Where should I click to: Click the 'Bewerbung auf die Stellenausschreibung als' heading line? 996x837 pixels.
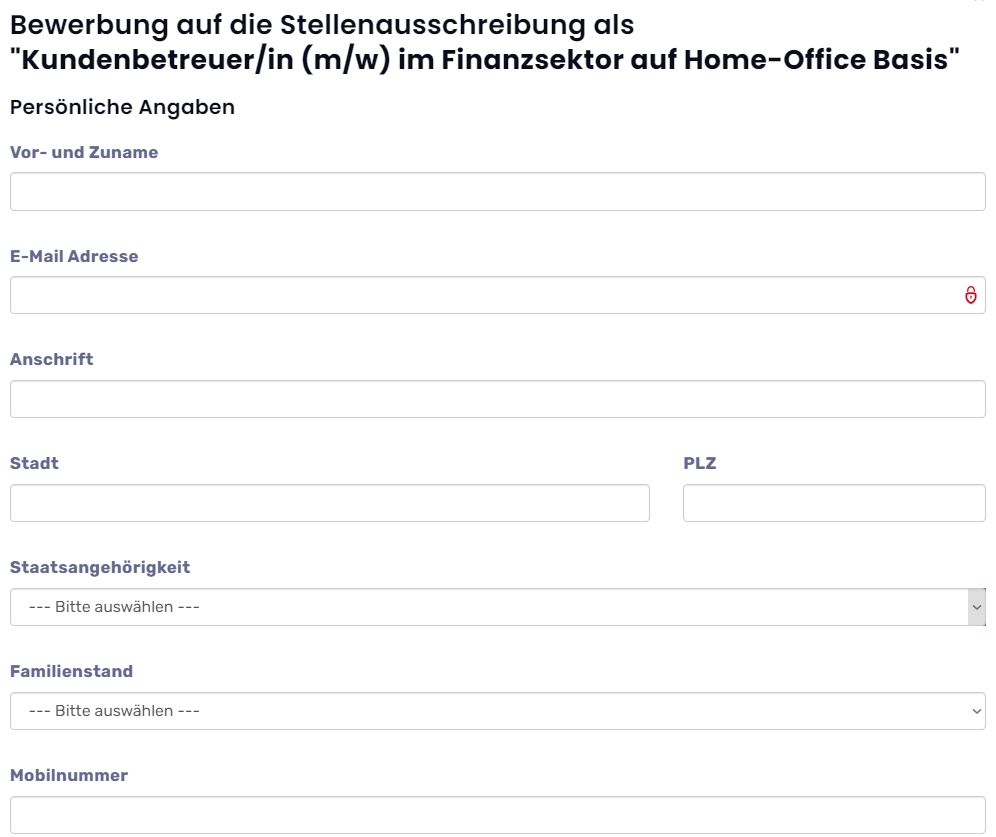tap(322, 25)
